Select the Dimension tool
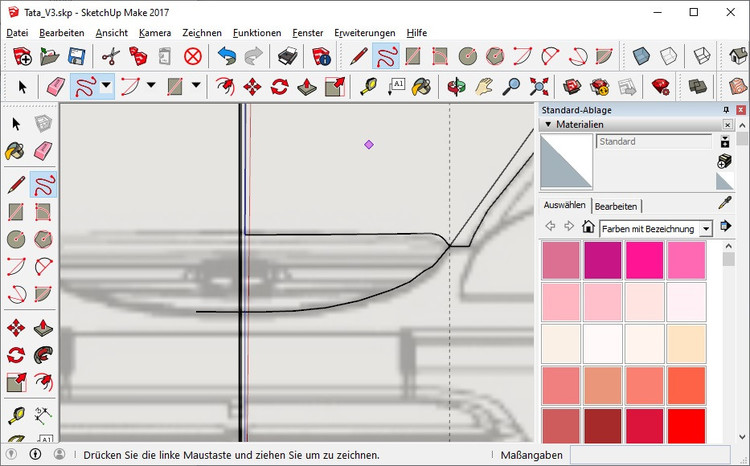The height and width of the screenshot is (466, 750). click(43, 416)
